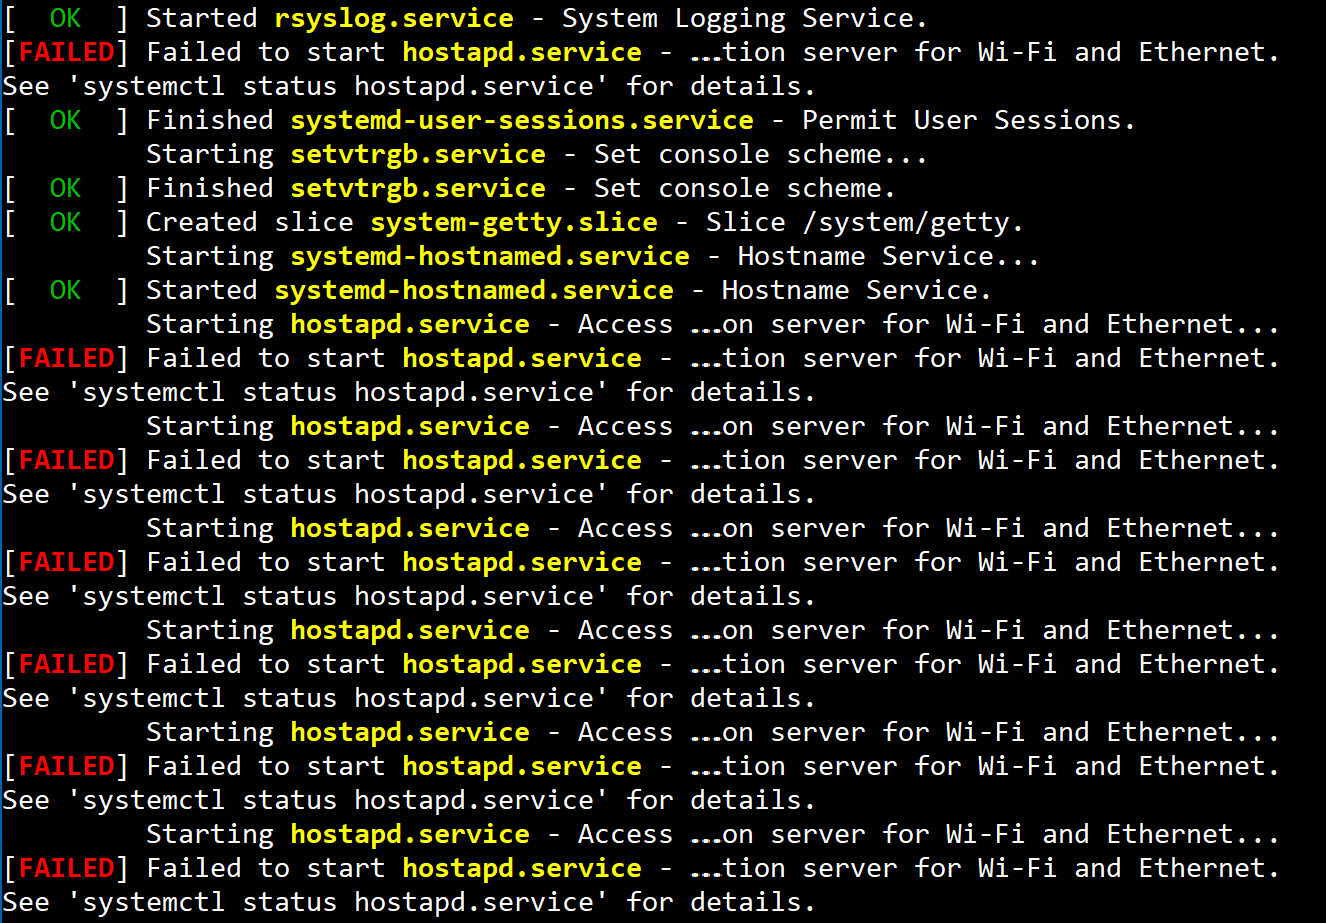Click the OK status beside "Finished systemd-user-sessions.service"
The width and height of the screenshot is (1326, 923).
point(66,120)
